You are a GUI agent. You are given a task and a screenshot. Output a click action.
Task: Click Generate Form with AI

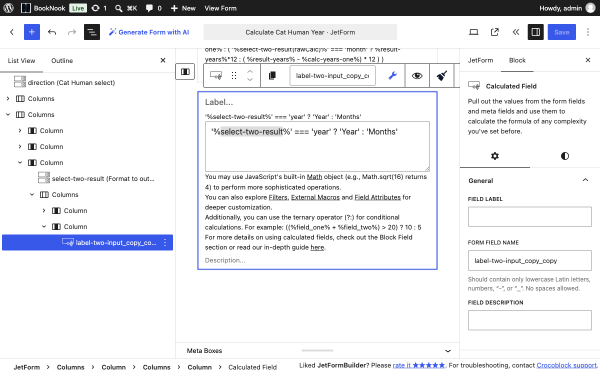pos(149,32)
